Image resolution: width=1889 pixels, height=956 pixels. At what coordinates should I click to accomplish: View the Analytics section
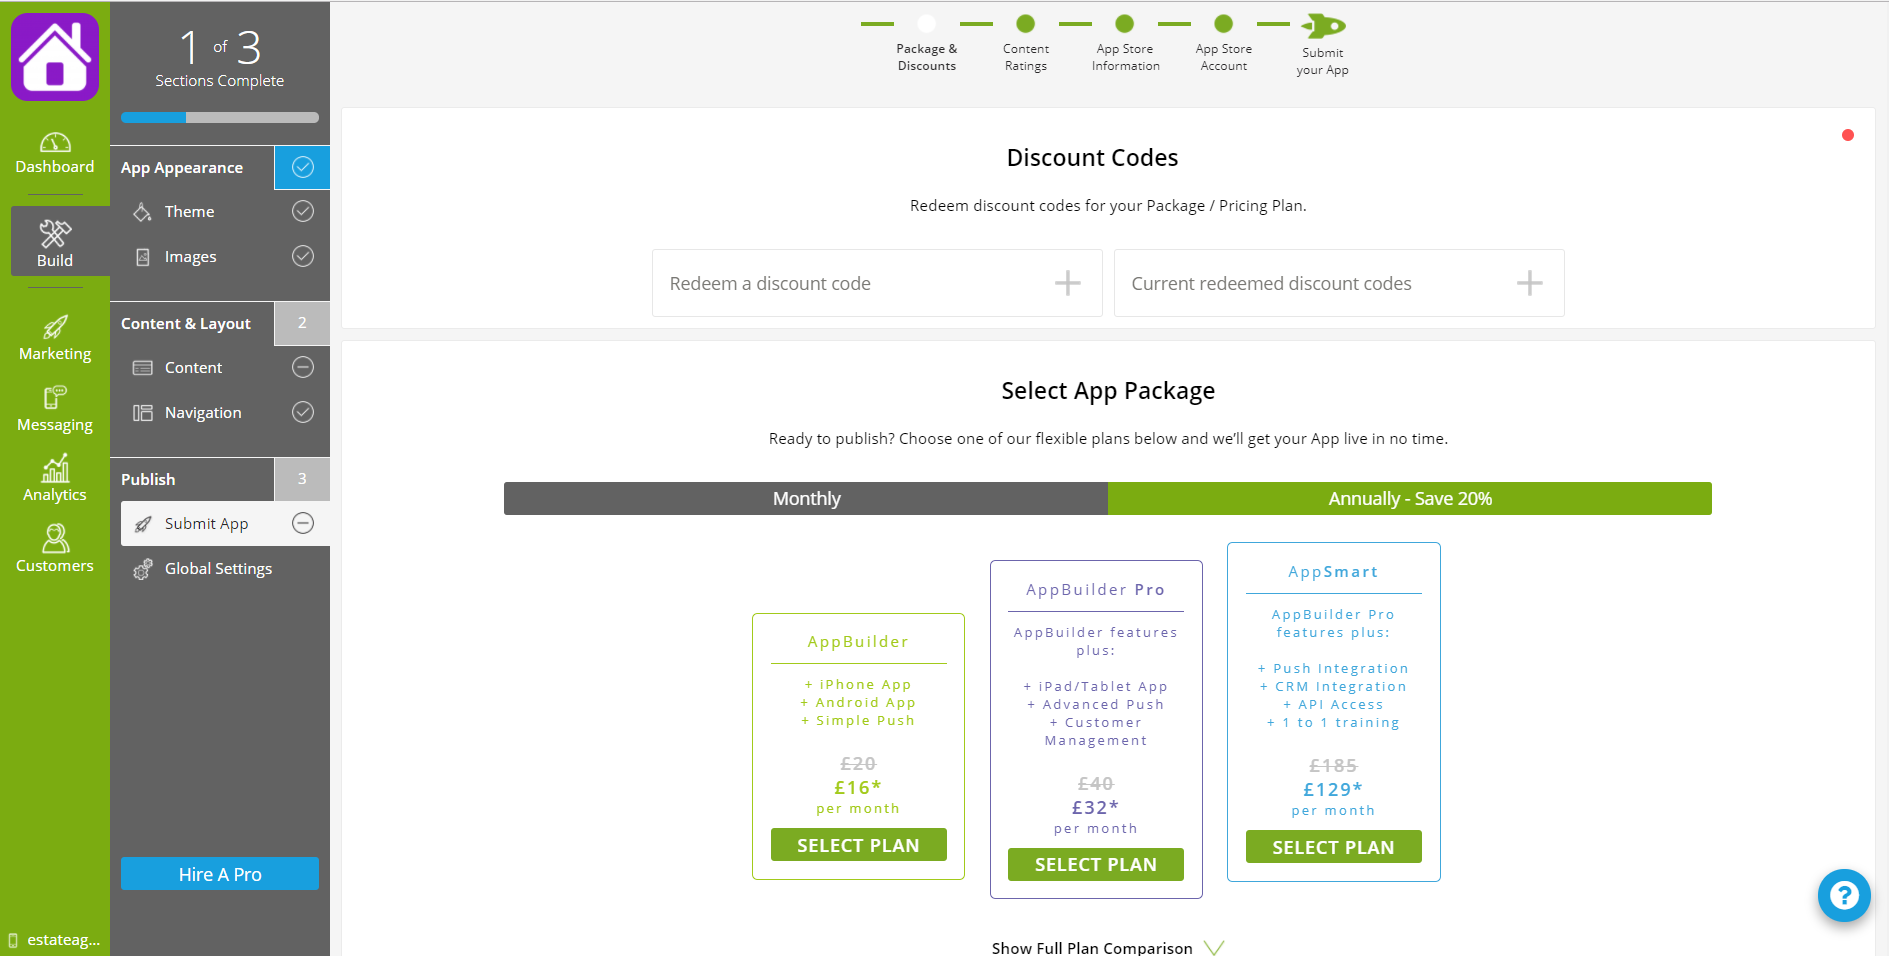pyautogui.click(x=55, y=479)
